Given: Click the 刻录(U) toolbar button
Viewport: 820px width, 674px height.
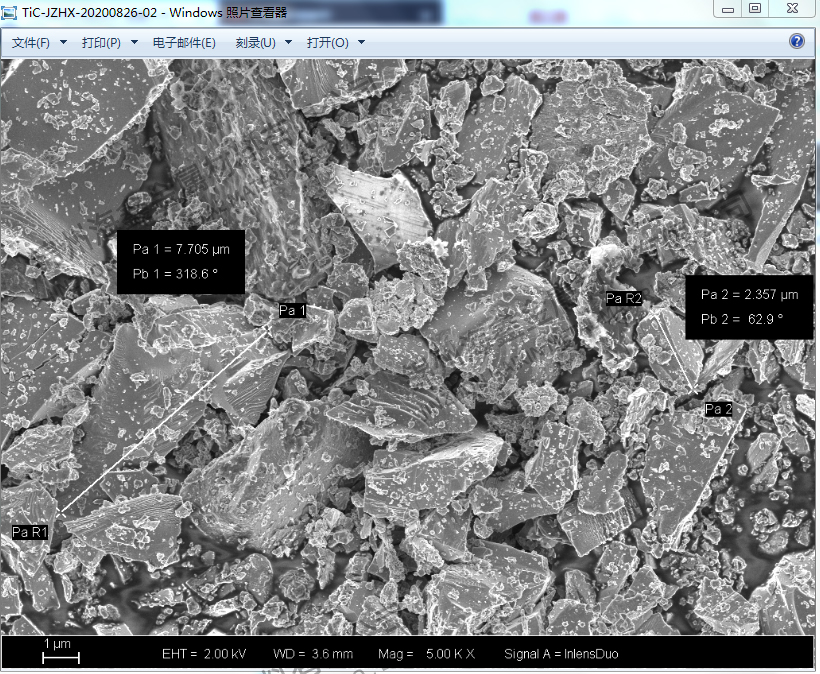Looking at the screenshot, I should click(256, 43).
